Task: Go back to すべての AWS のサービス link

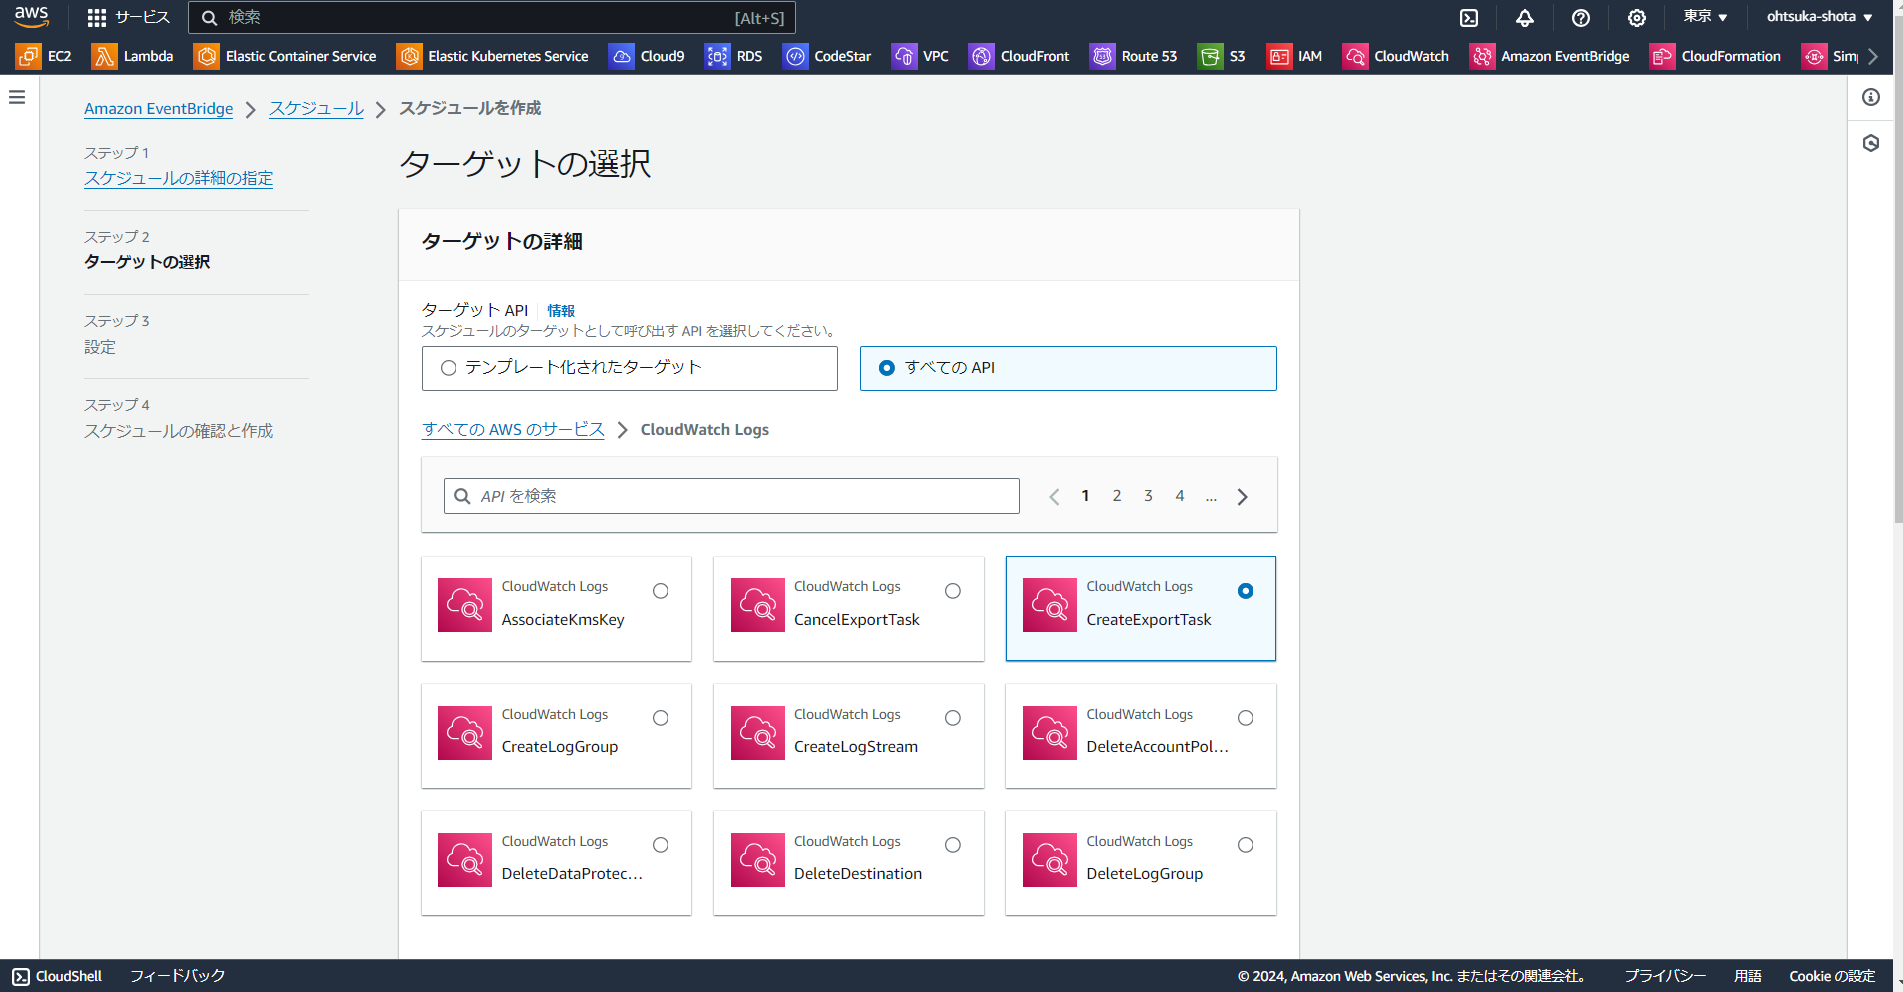Action: click(513, 430)
